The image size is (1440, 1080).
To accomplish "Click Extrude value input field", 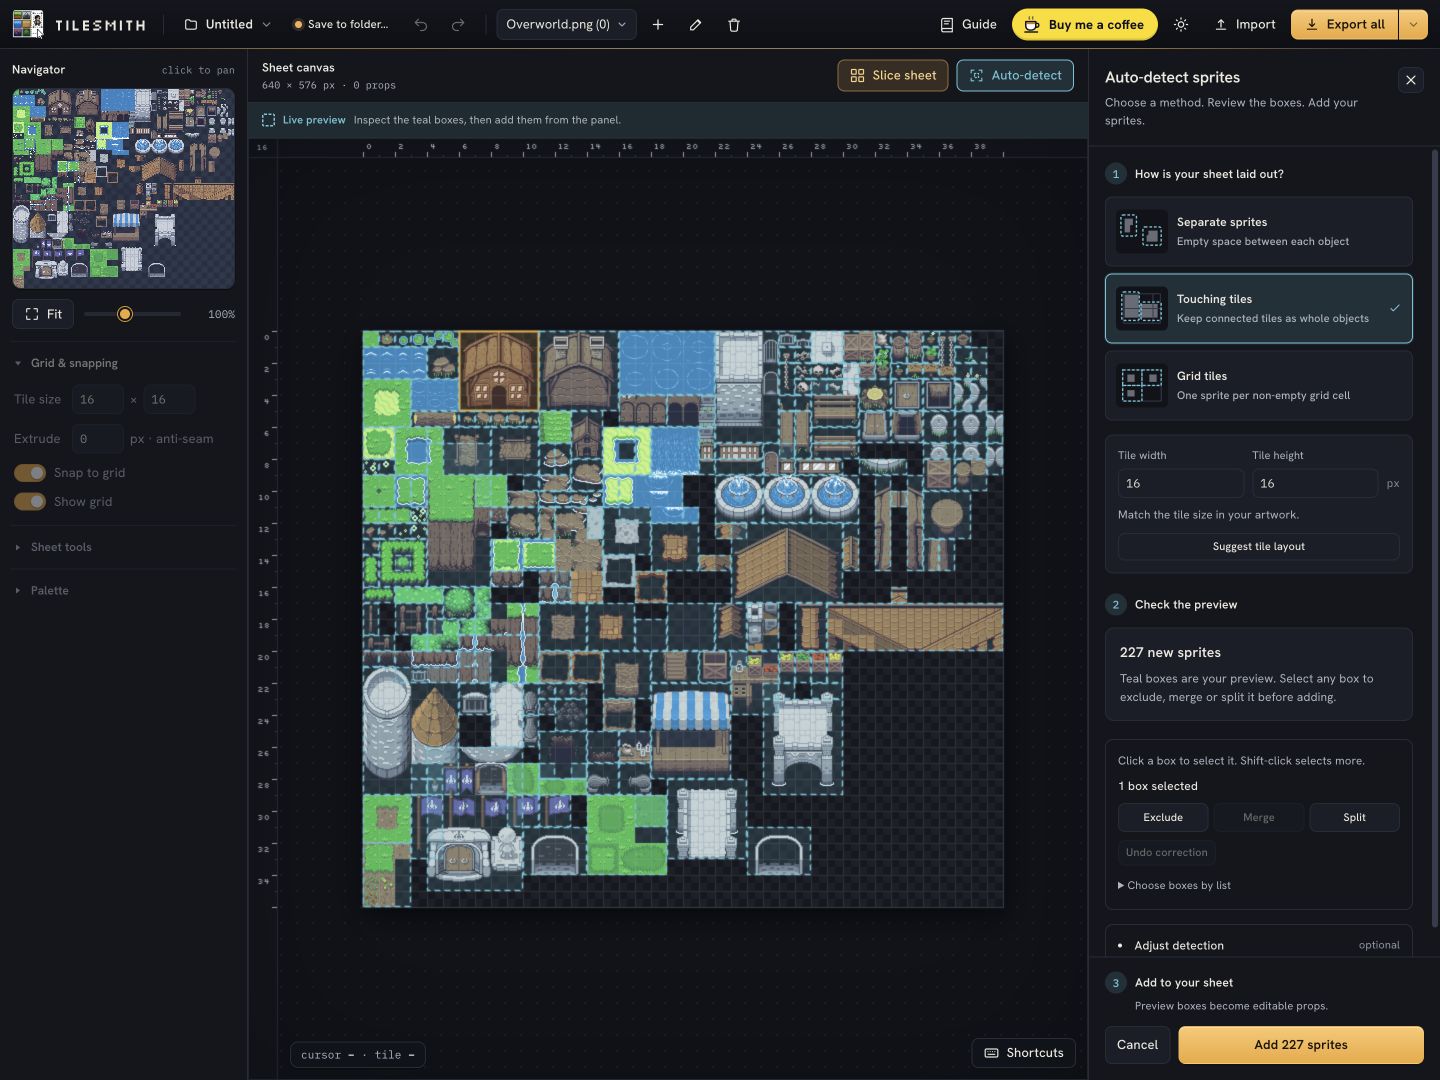I will click(x=97, y=438).
